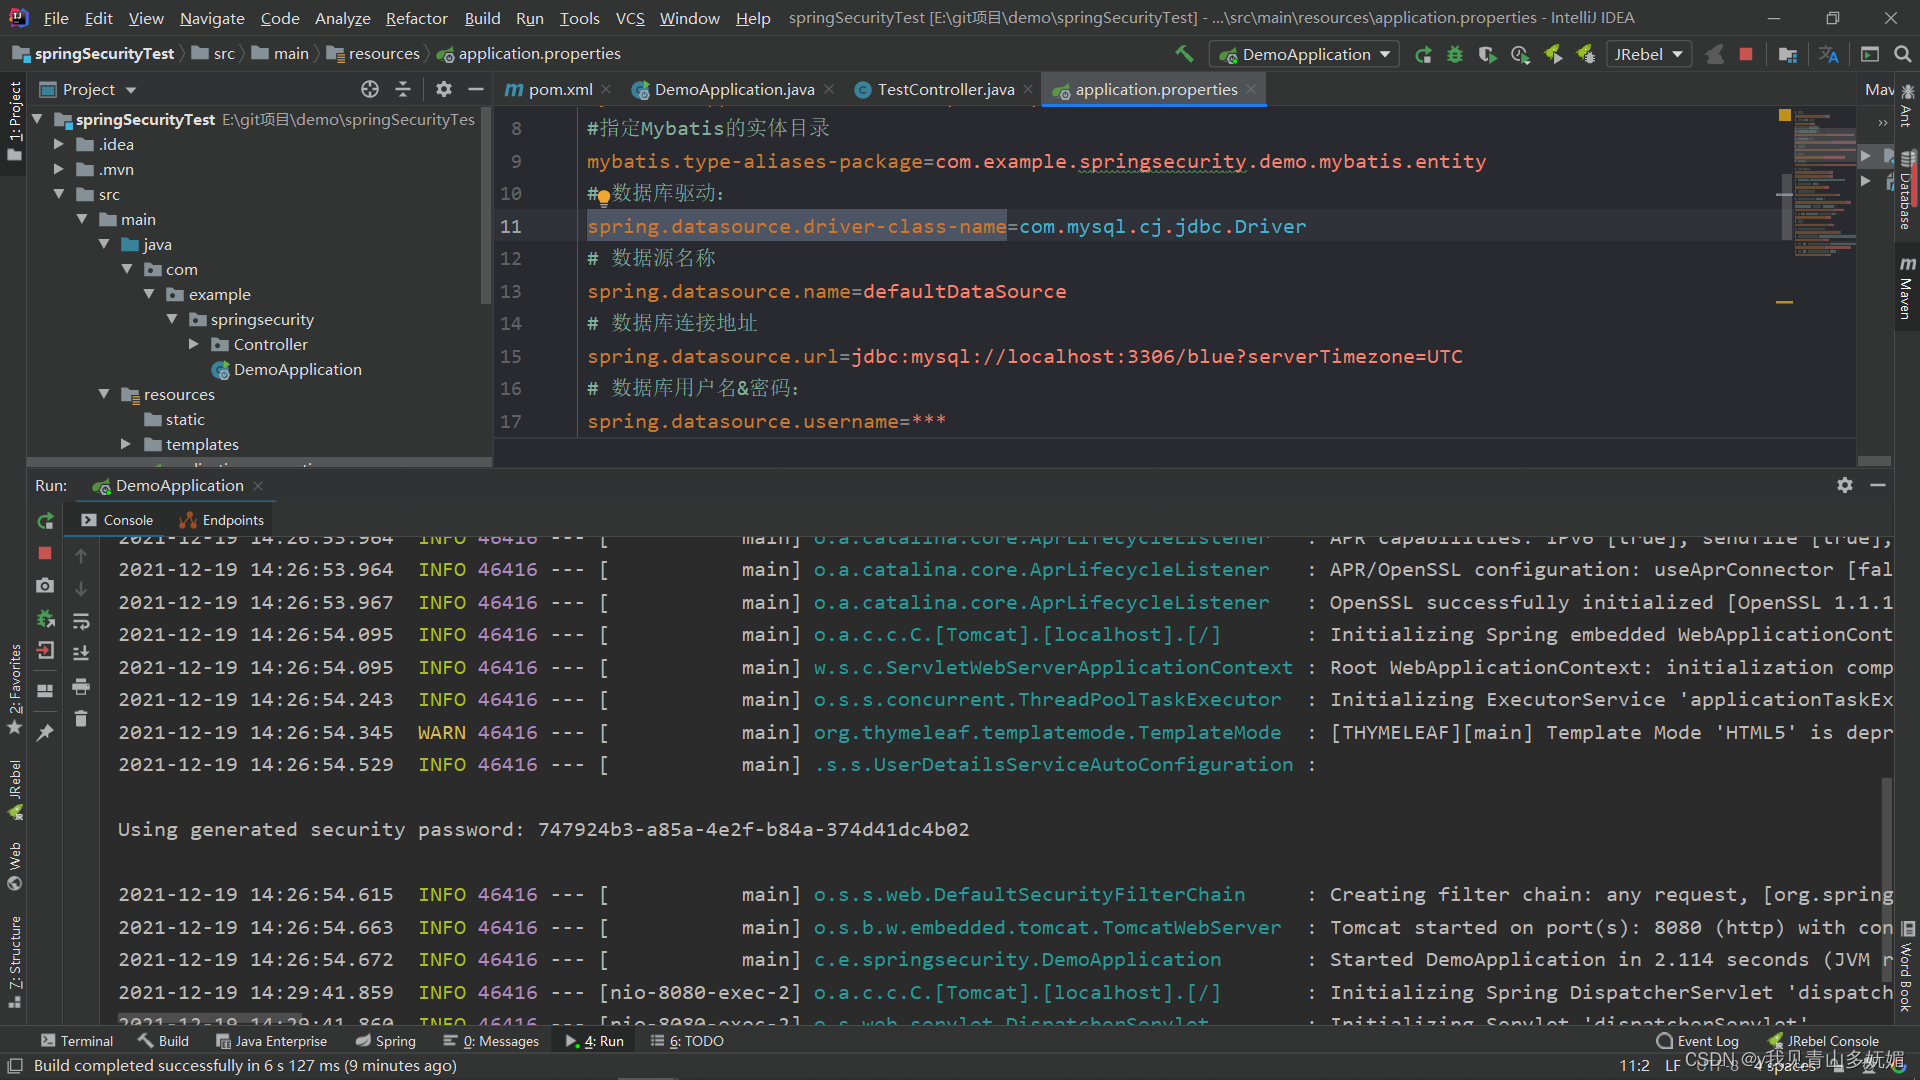
Task: Click the green Debug bug icon
Action: pos(1455,55)
